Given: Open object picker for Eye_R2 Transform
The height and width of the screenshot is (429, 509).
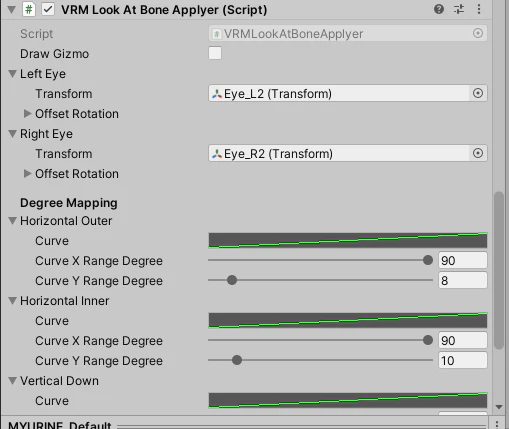Looking at the screenshot, I should (x=478, y=153).
